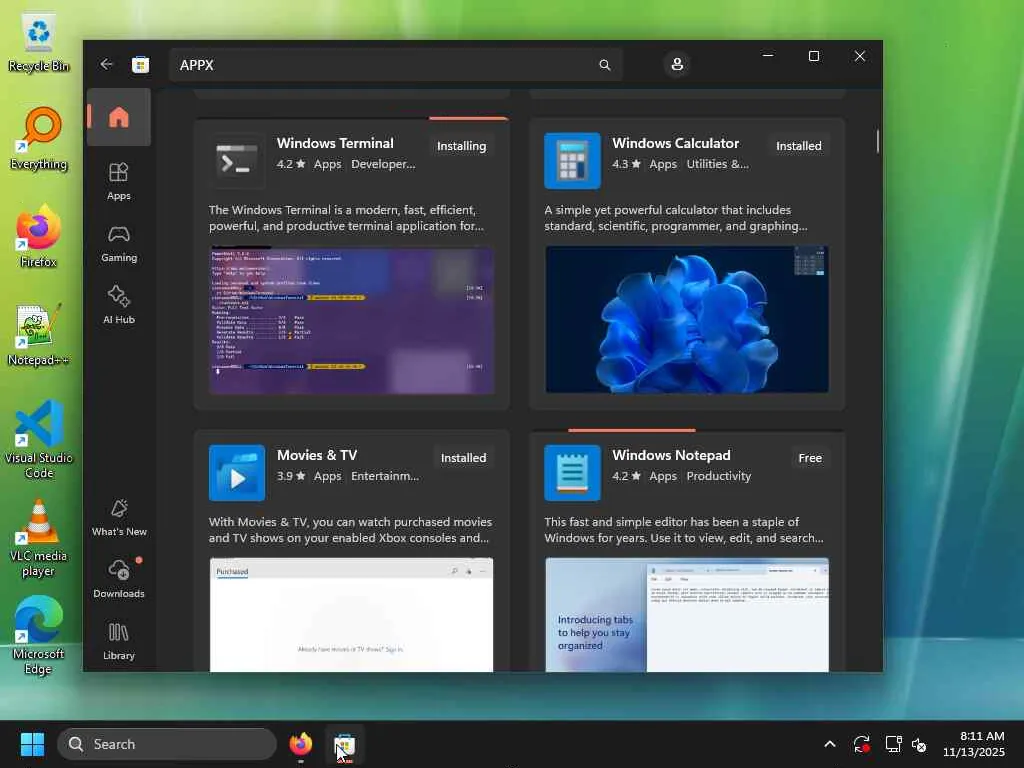Click the Windows Terminal app icon
The height and width of the screenshot is (768, 1024).
[x=236, y=161]
